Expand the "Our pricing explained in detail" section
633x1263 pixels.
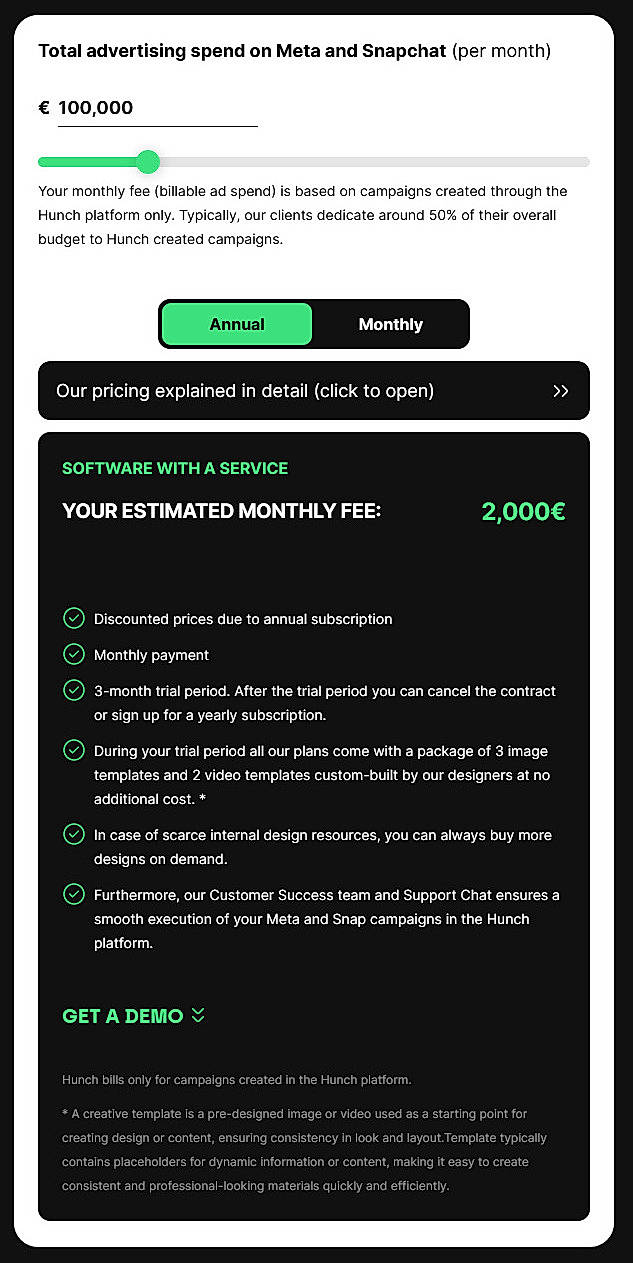pyautogui.click(x=314, y=391)
